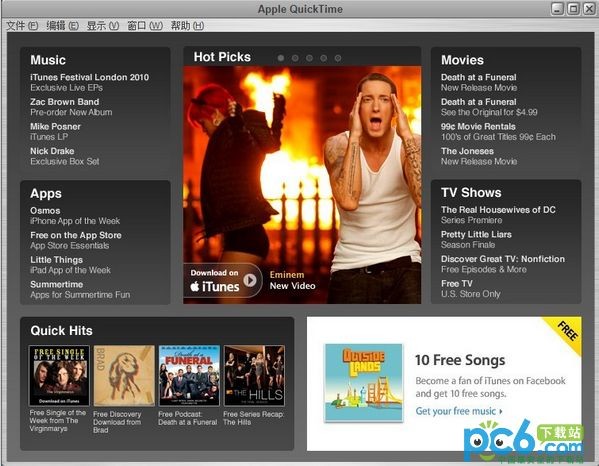Open the Nick Drake box set link
The width and height of the screenshot is (599, 466).
65,156
